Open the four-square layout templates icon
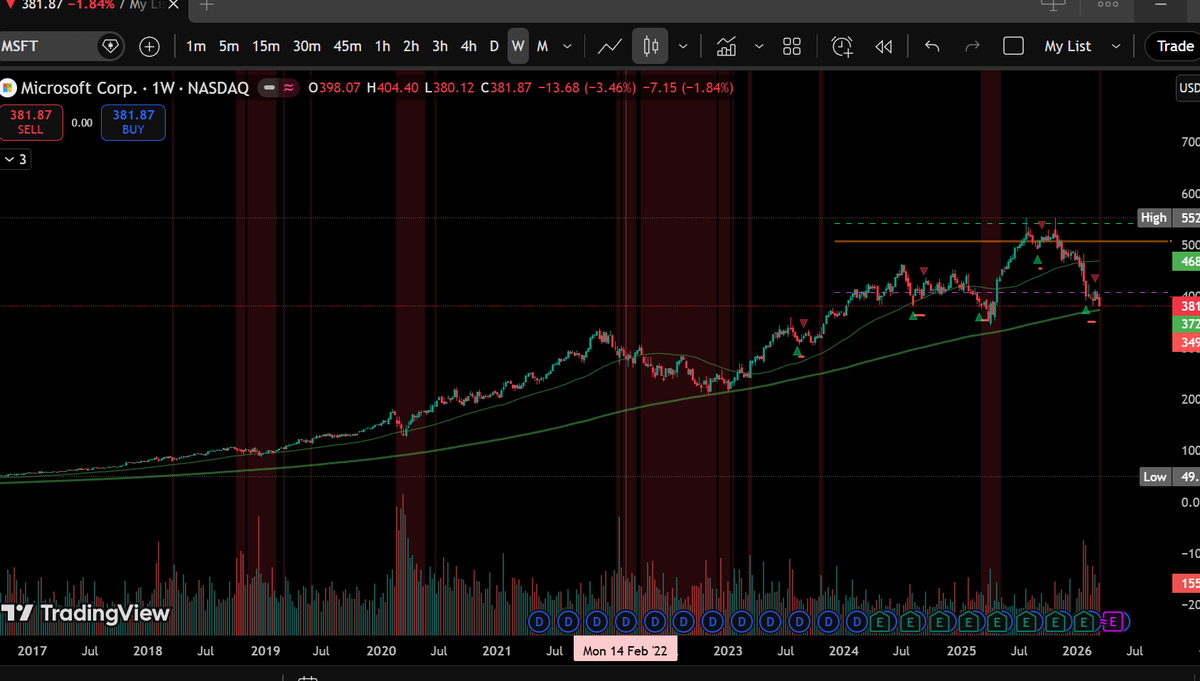The height and width of the screenshot is (681, 1200). click(792, 46)
